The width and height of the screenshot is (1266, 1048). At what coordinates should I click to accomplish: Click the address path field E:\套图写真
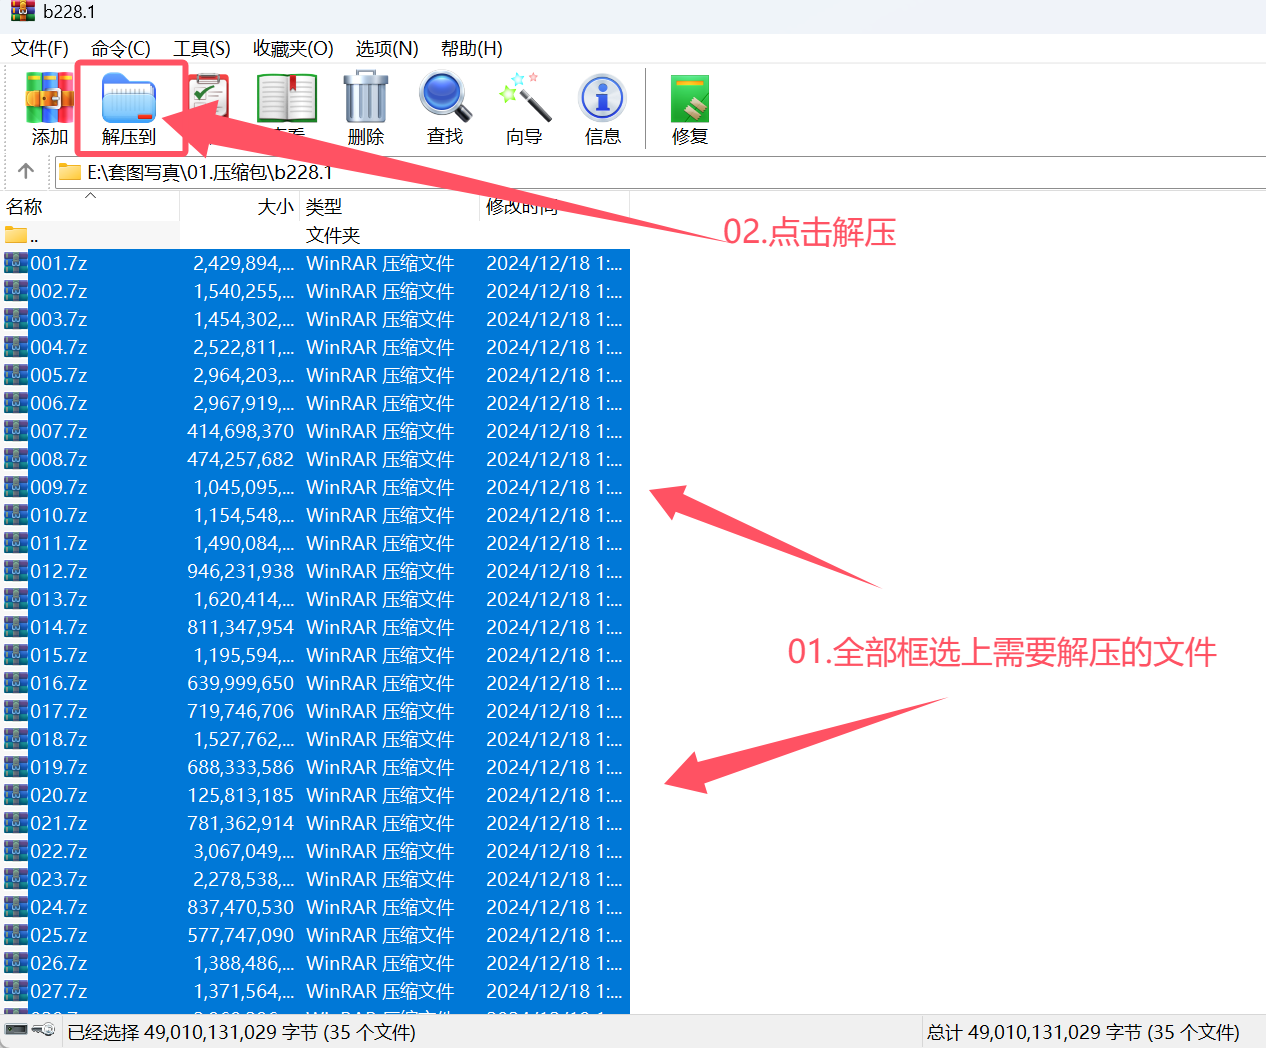point(210,172)
